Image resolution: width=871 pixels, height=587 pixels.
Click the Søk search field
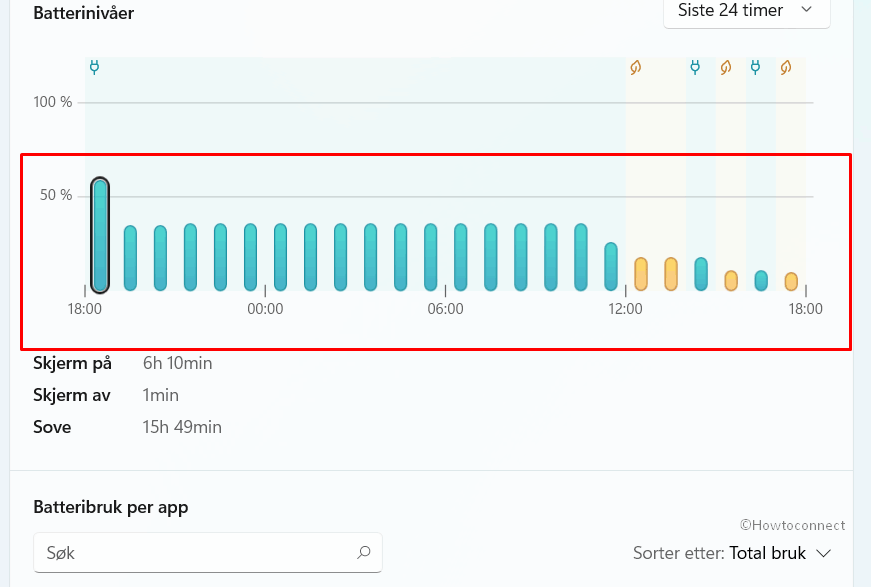[x=195, y=552]
